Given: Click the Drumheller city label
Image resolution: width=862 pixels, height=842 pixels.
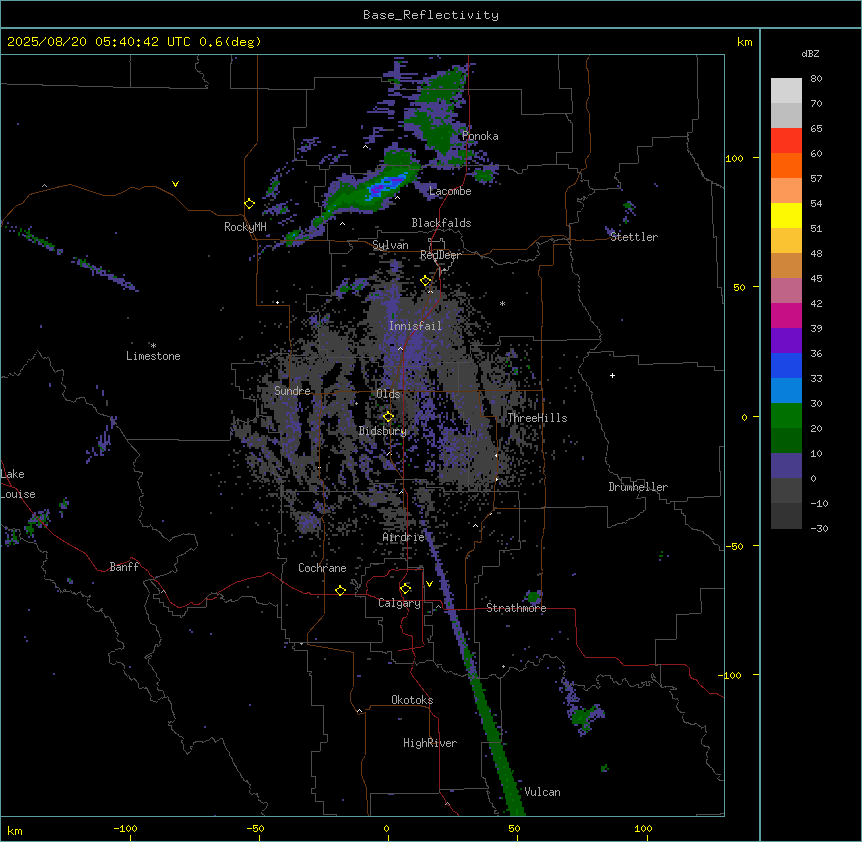Looking at the screenshot, I should tap(638, 487).
